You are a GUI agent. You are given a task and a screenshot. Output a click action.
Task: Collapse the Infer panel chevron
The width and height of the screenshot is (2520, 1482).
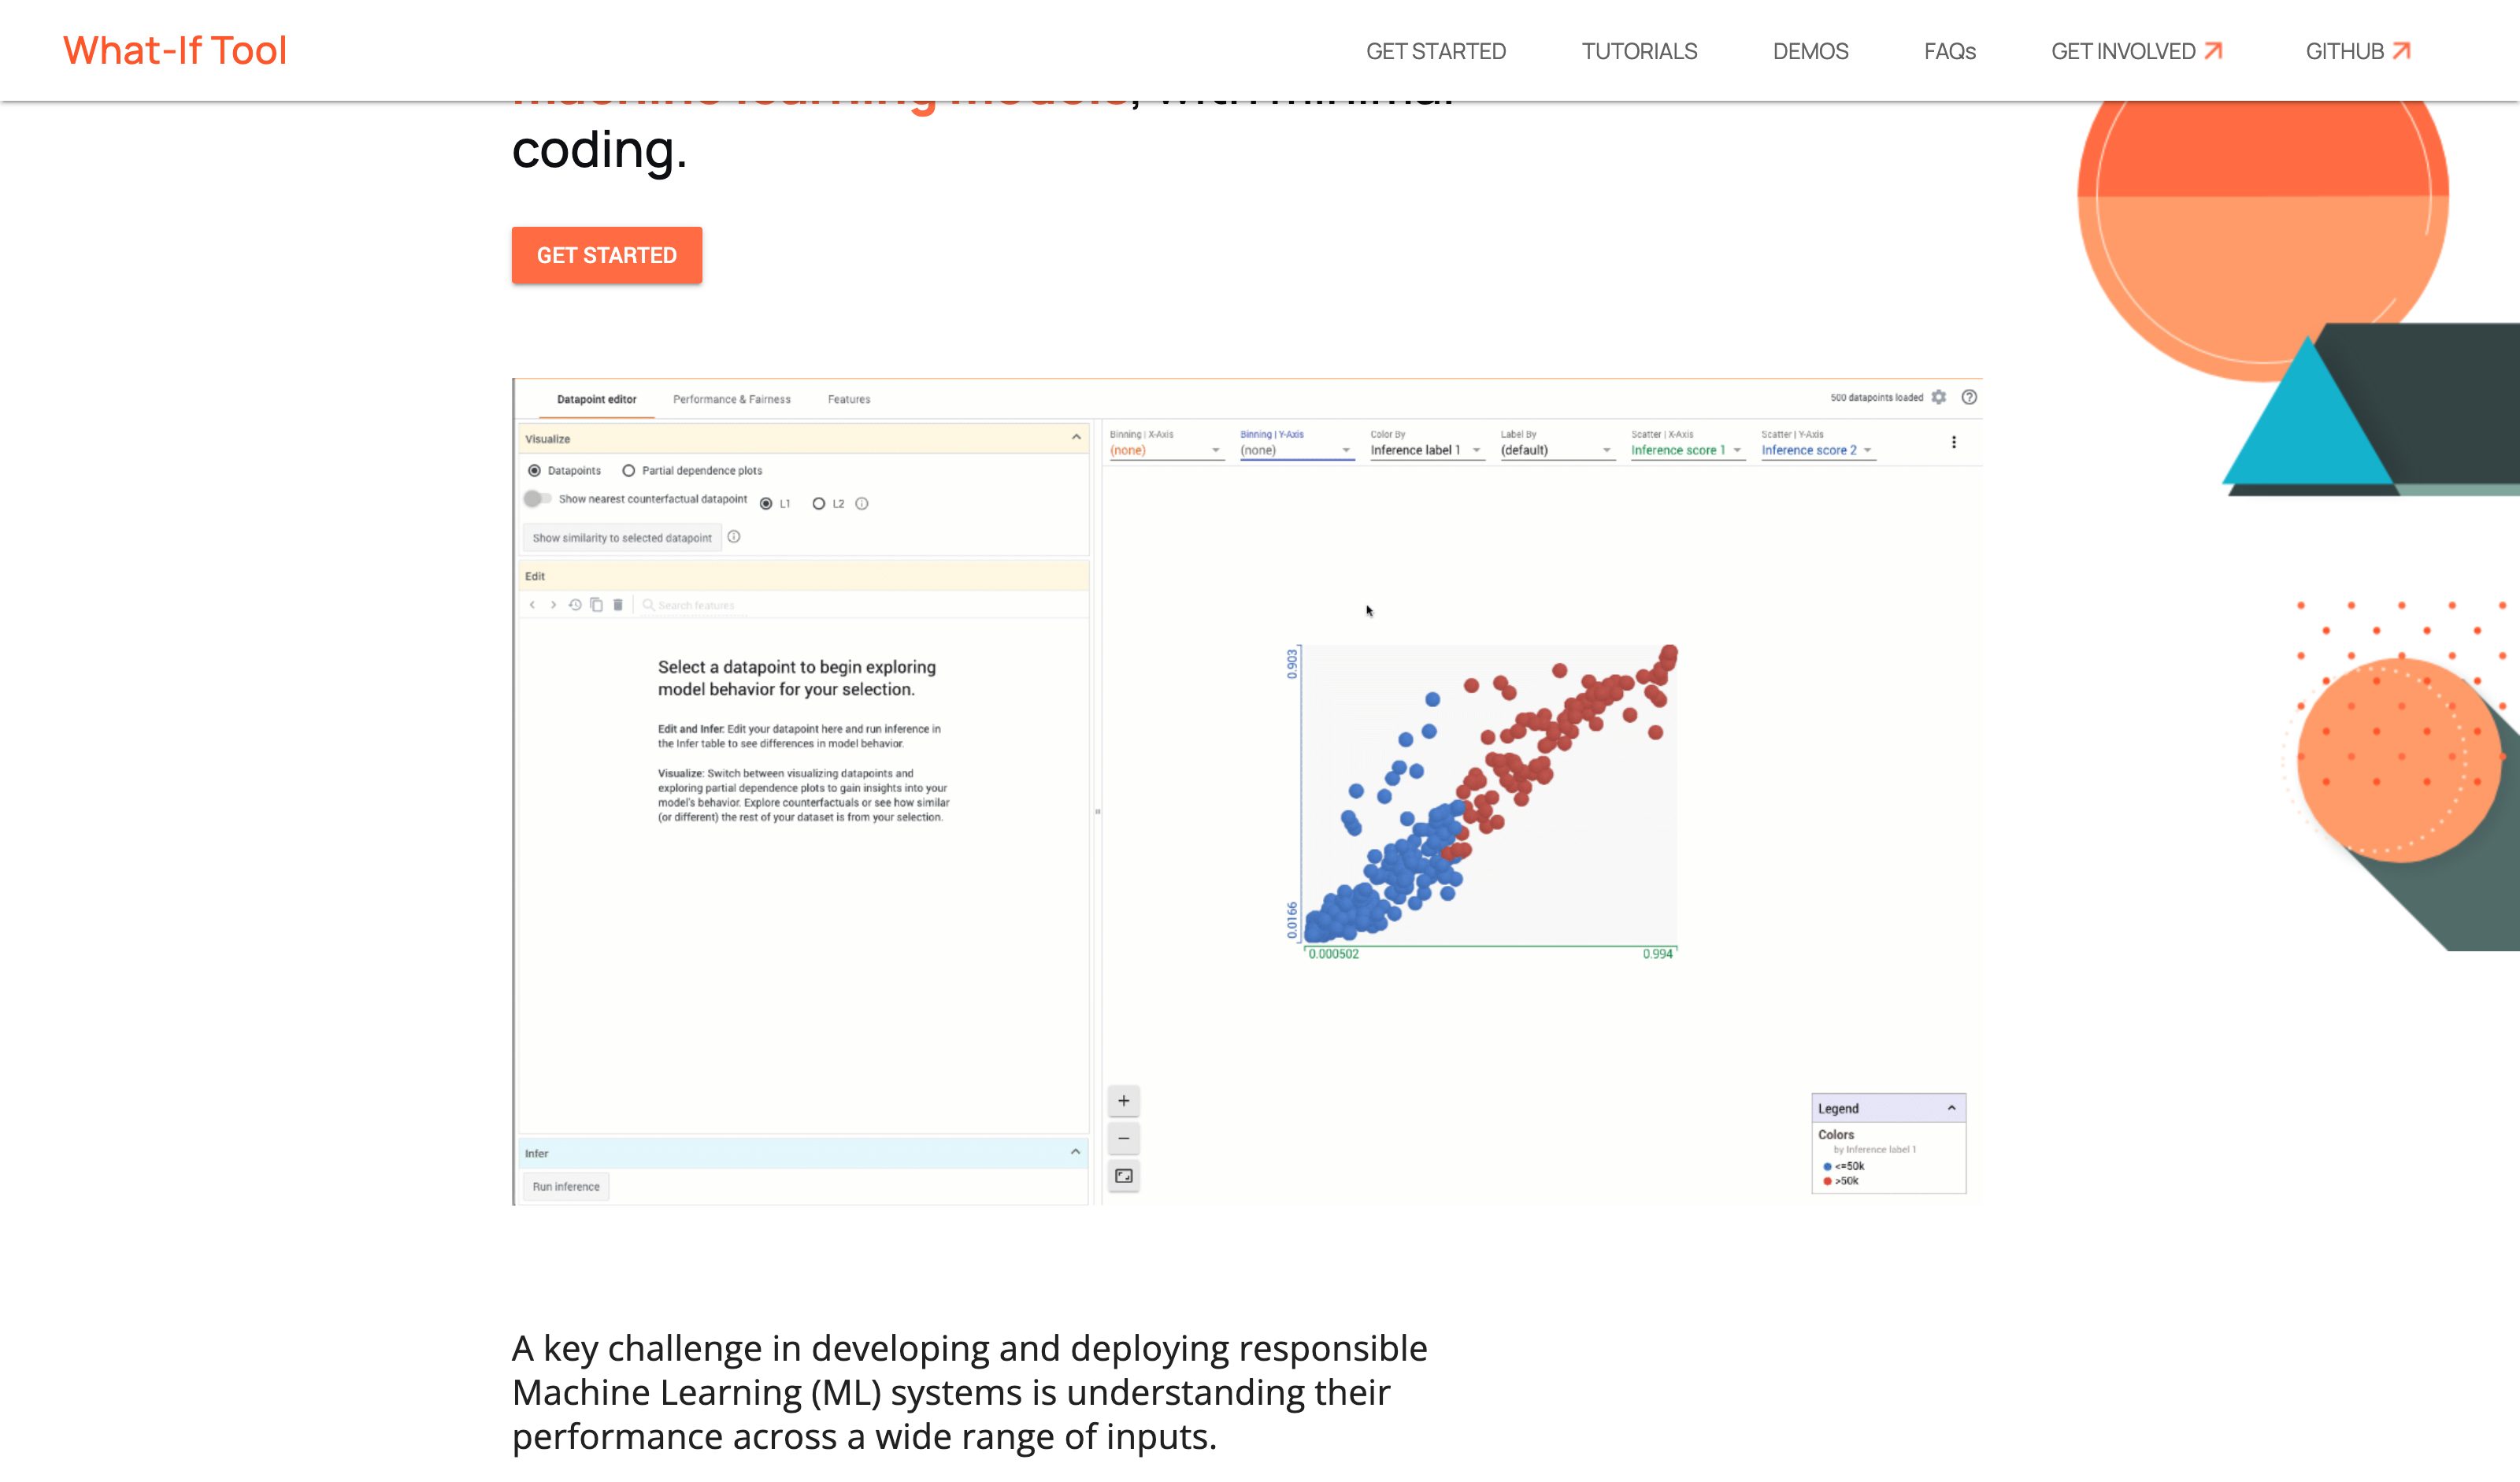tap(1075, 1152)
